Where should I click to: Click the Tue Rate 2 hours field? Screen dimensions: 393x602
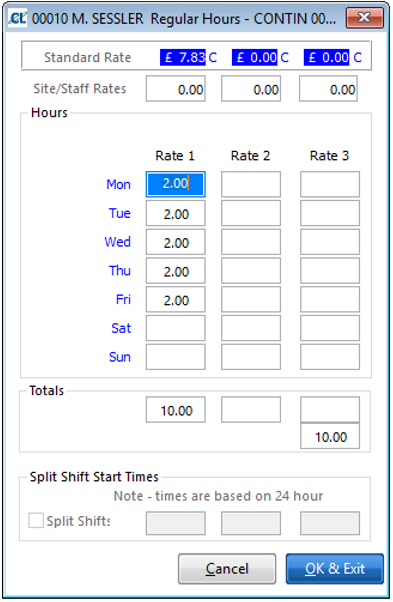pos(251,213)
